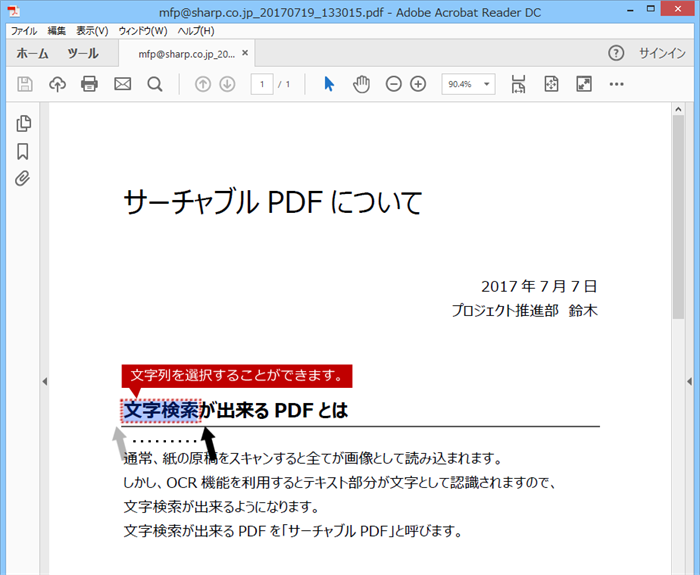Print the document using printer icon
Image resolution: width=700 pixels, height=575 pixels.
tap(89, 84)
